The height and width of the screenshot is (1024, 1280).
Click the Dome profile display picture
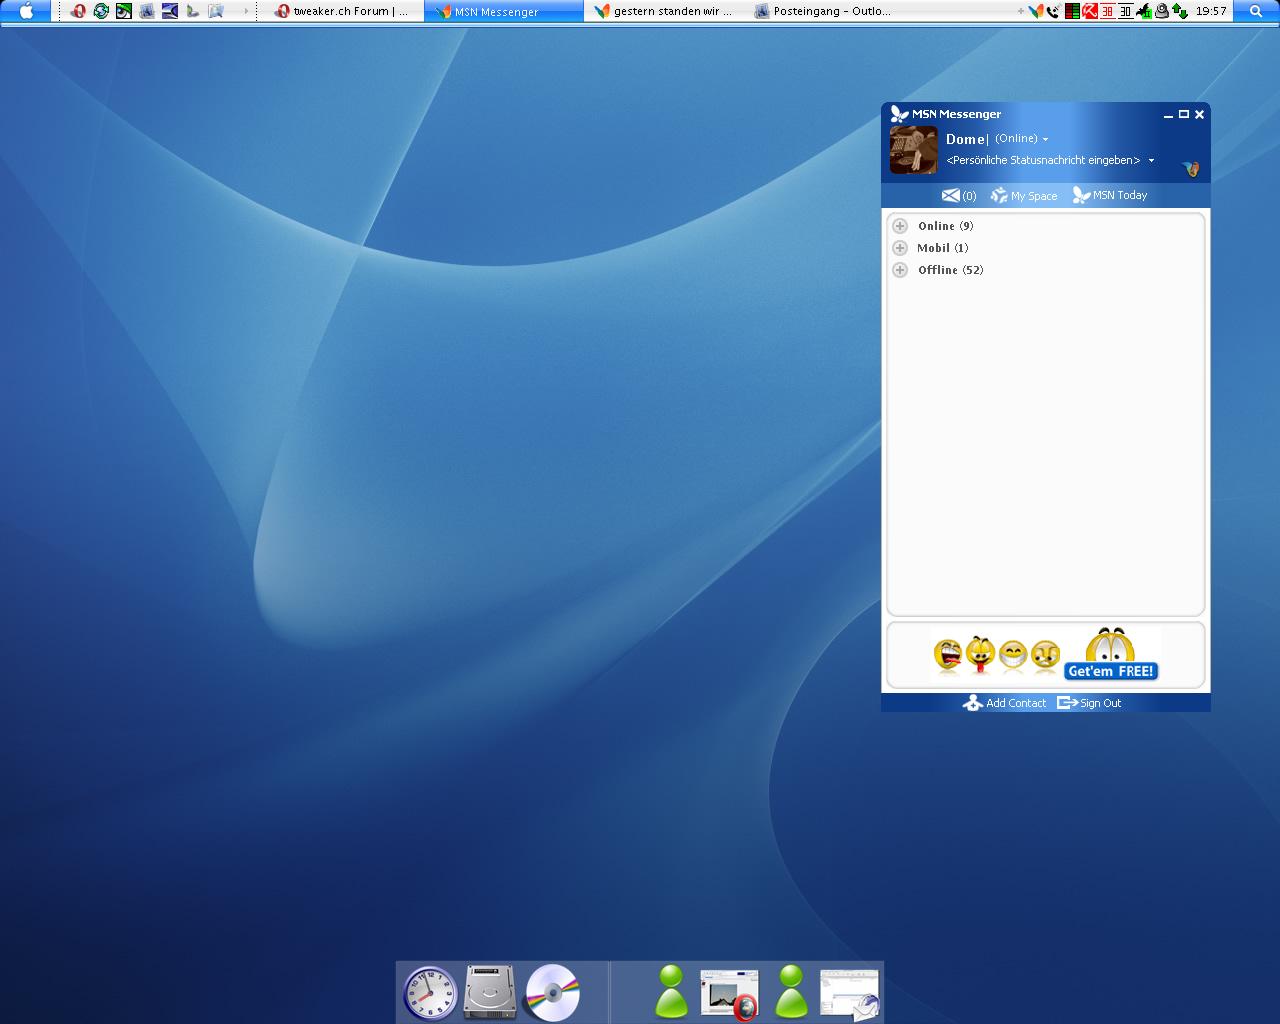point(913,150)
